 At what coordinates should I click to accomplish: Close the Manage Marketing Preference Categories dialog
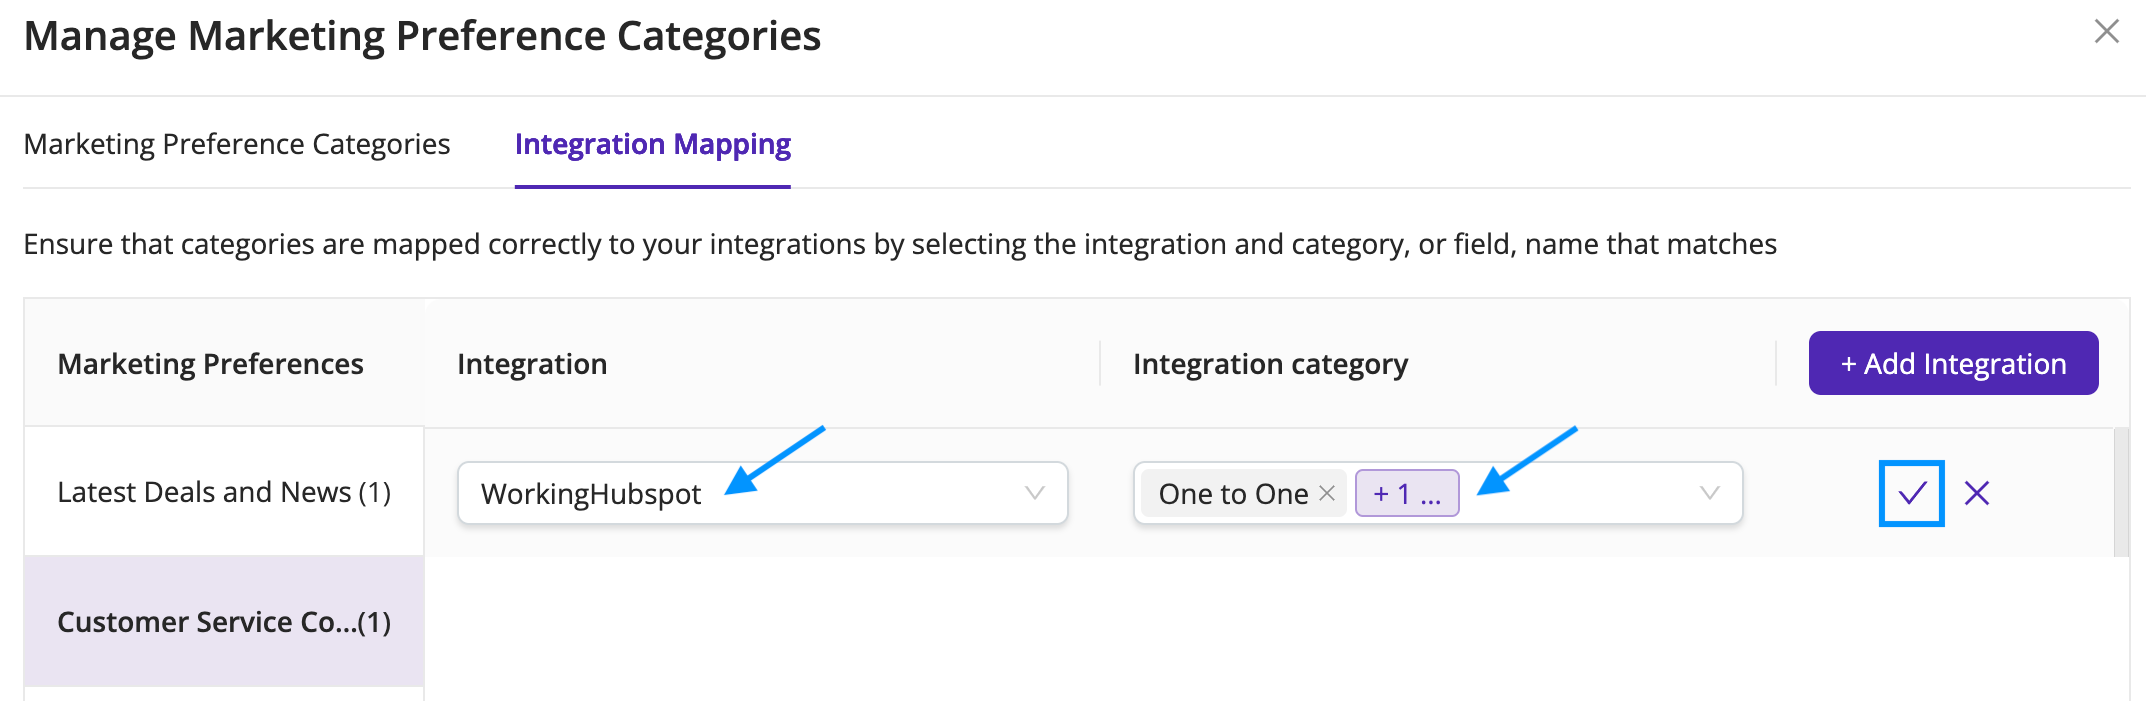tap(2106, 32)
